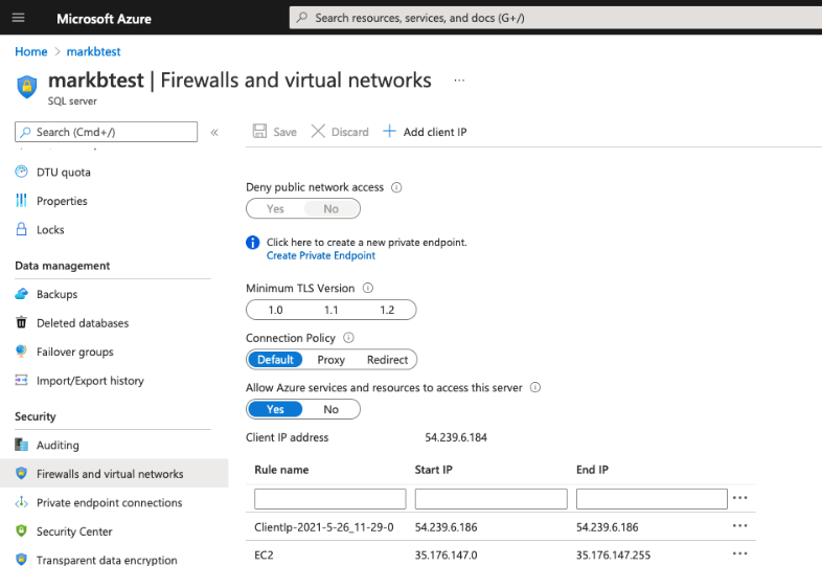Open ellipsis menu for EC2 rule
The height and width of the screenshot is (566, 822).
click(740, 553)
